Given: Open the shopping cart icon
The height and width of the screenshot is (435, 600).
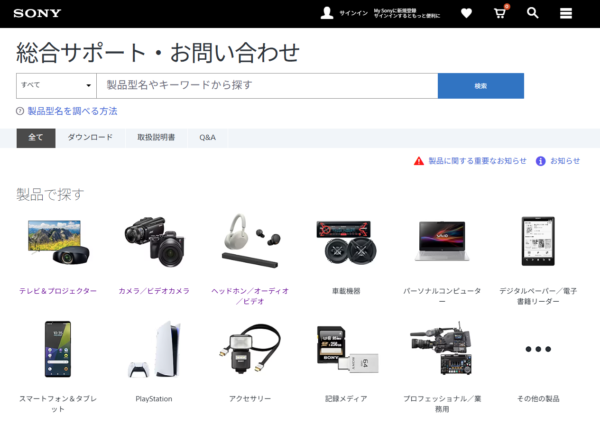Looking at the screenshot, I should (x=500, y=13).
